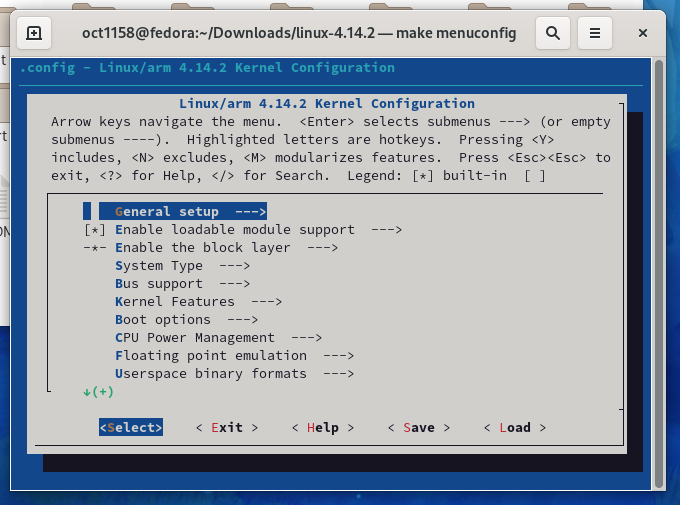The width and height of the screenshot is (680, 505).
Task: Click arrow after Kernel Features
Action: [x=267, y=302]
